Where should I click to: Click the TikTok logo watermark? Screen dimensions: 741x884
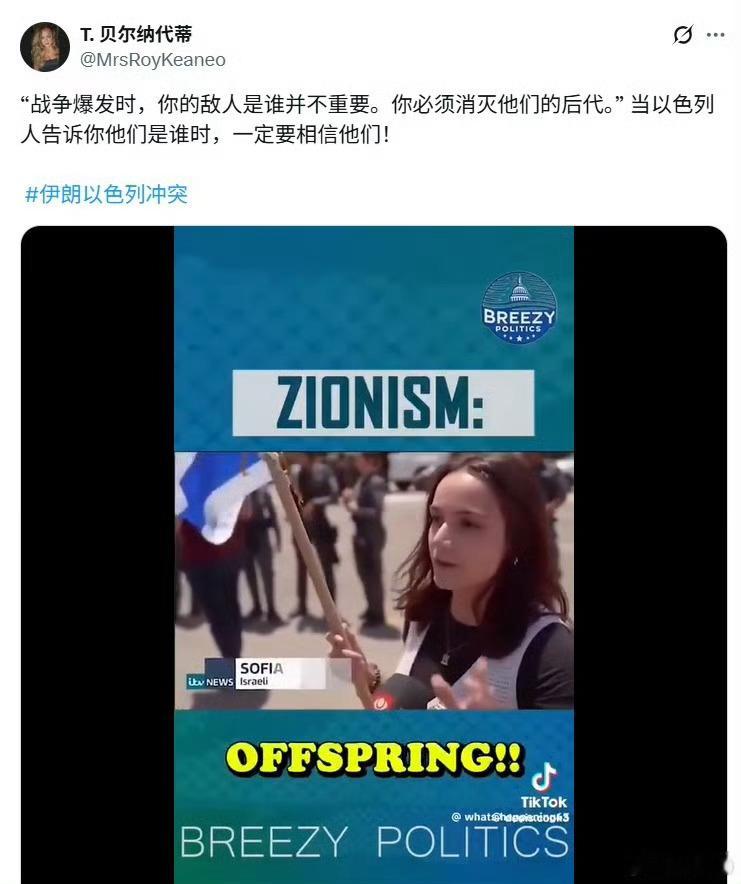(544, 785)
